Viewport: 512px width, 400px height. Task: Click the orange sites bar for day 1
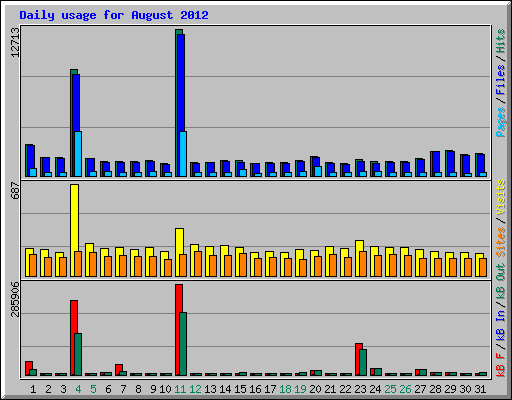33,265
